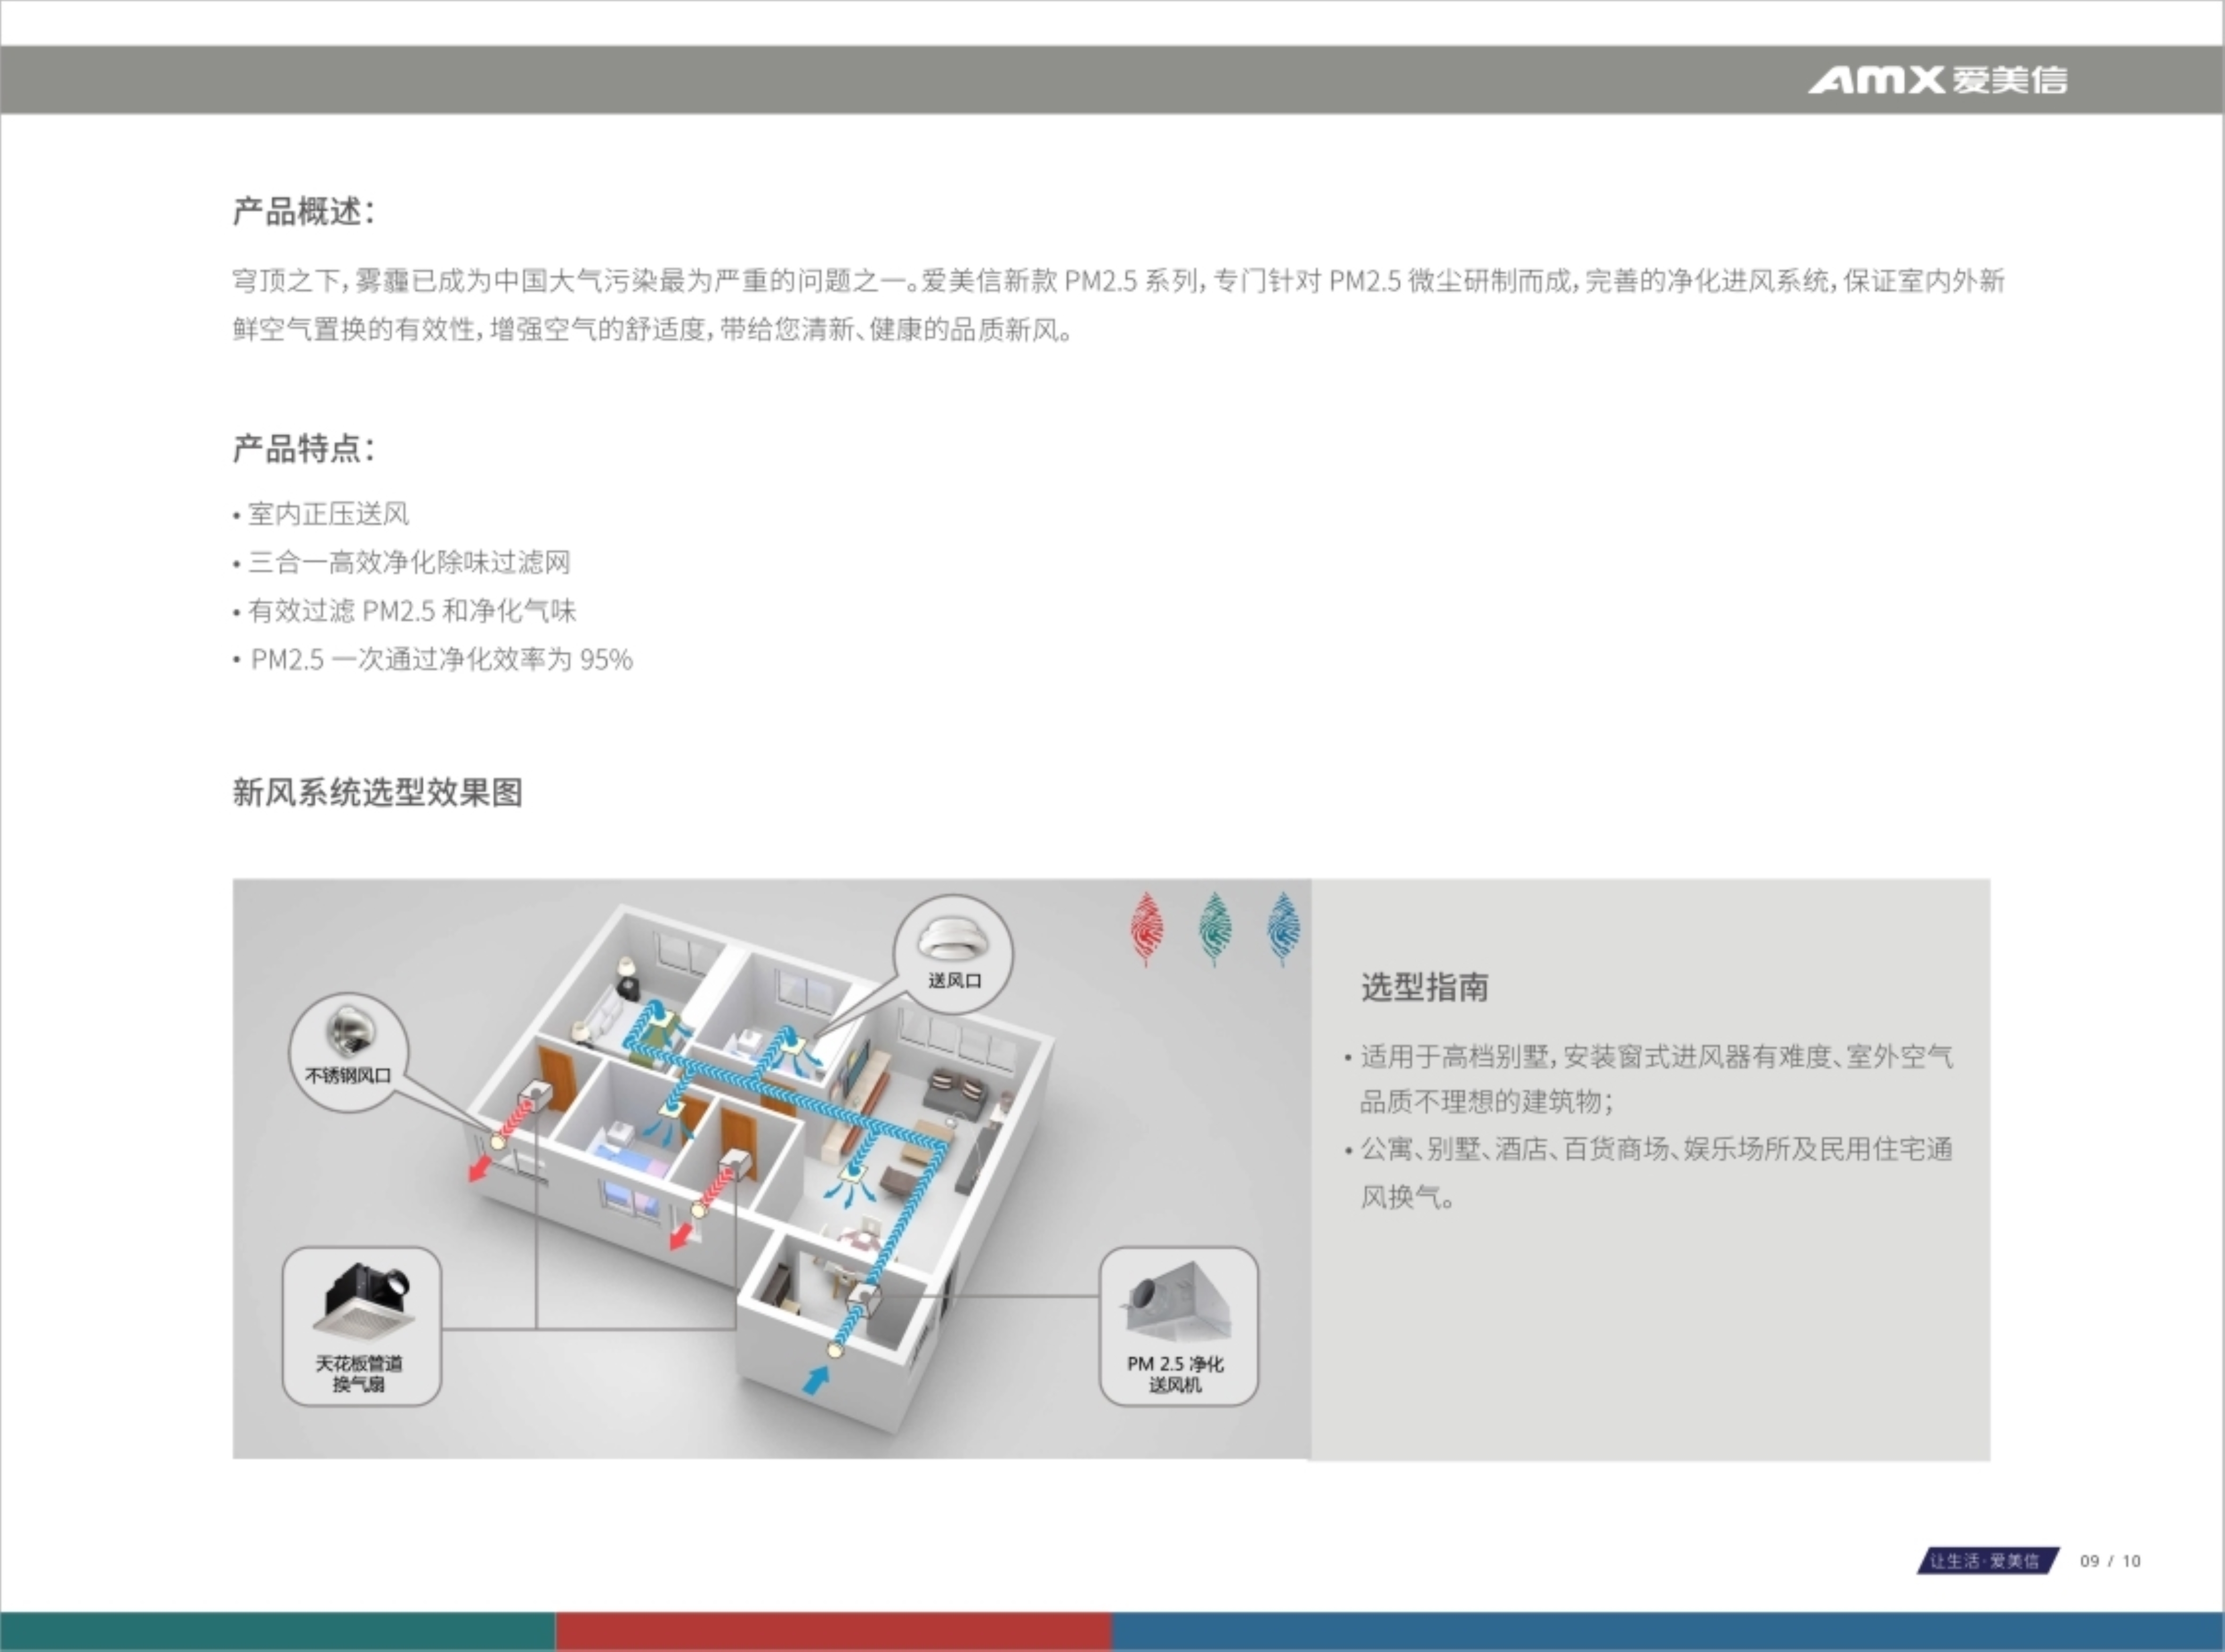2225x1652 pixels.
Task: Click the blue feather leaf icon
Action: [1283, 927]
